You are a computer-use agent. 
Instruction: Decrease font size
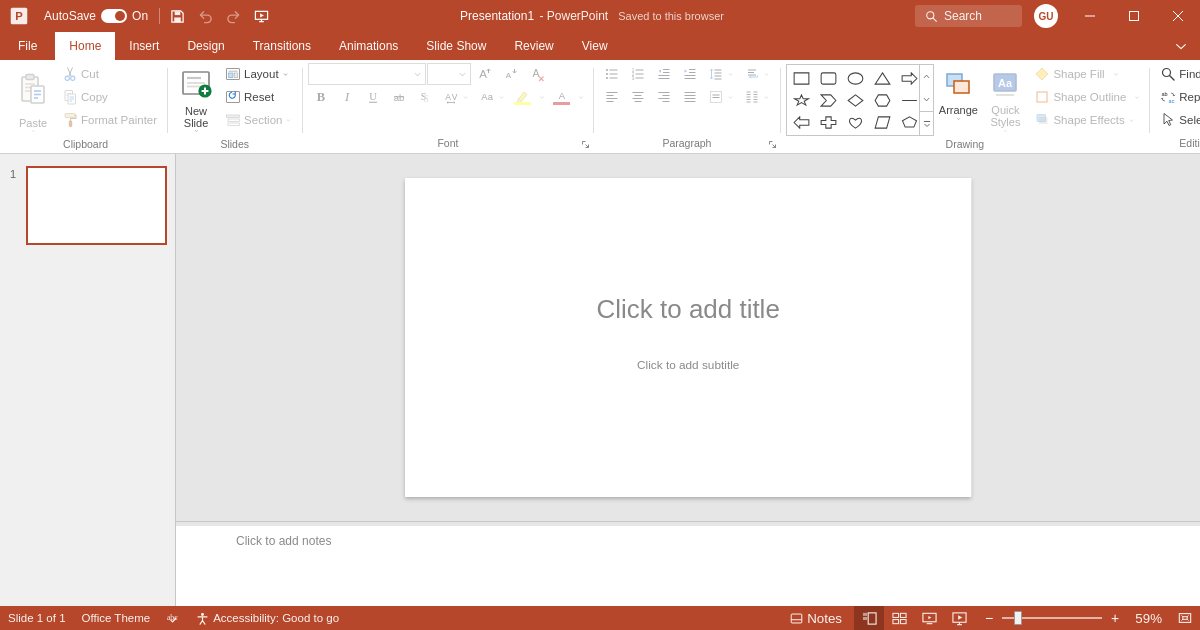pyautogui.click(x=511, y=74)
